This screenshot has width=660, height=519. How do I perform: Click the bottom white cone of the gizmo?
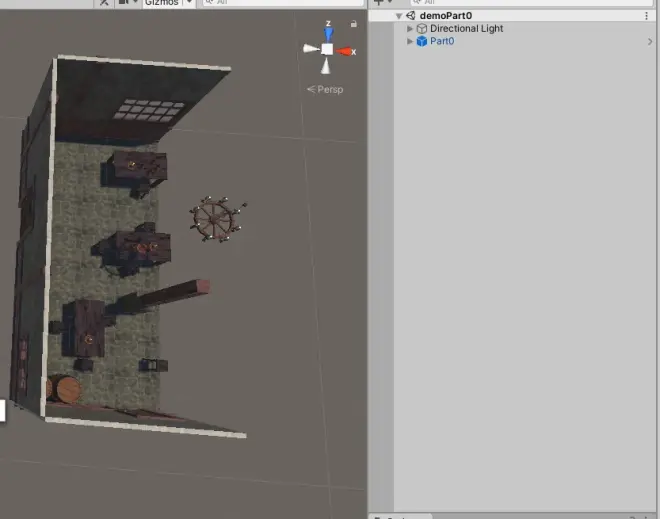pos(326,66)
